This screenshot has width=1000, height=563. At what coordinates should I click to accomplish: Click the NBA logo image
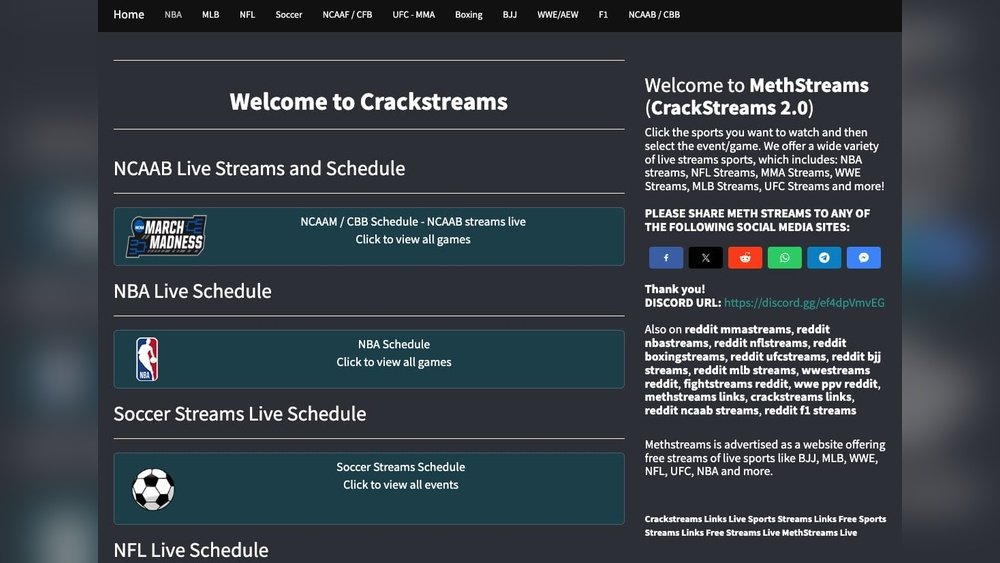147,360
